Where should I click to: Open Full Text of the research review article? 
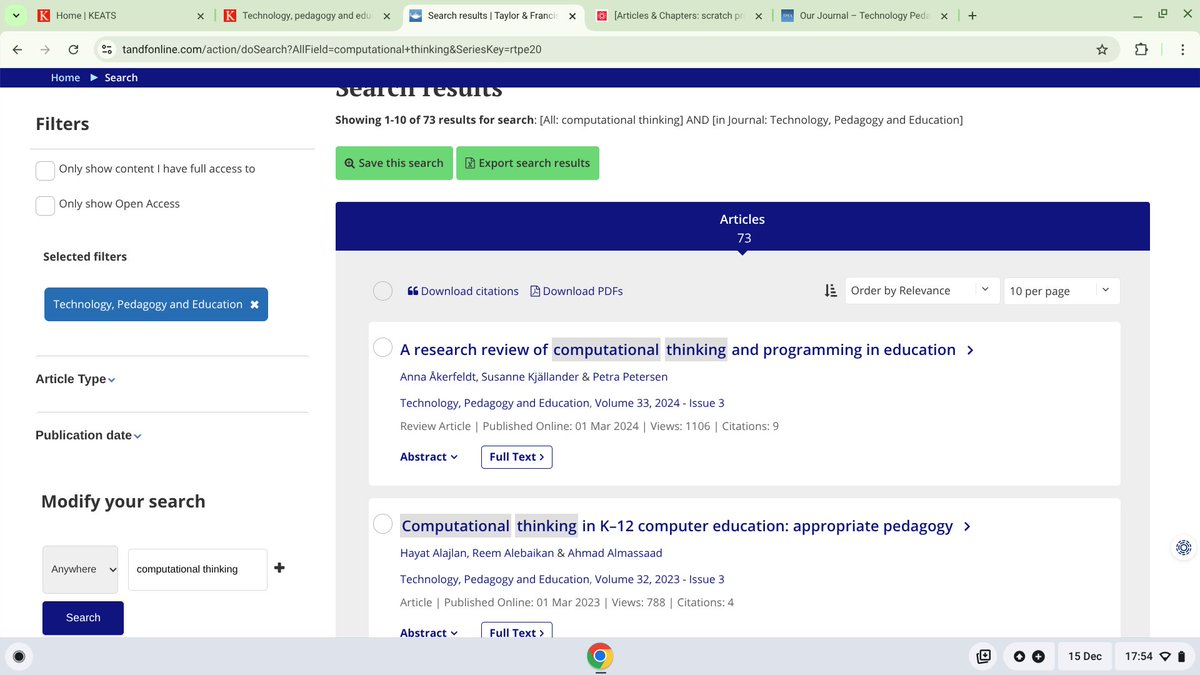tap(516, 457)
